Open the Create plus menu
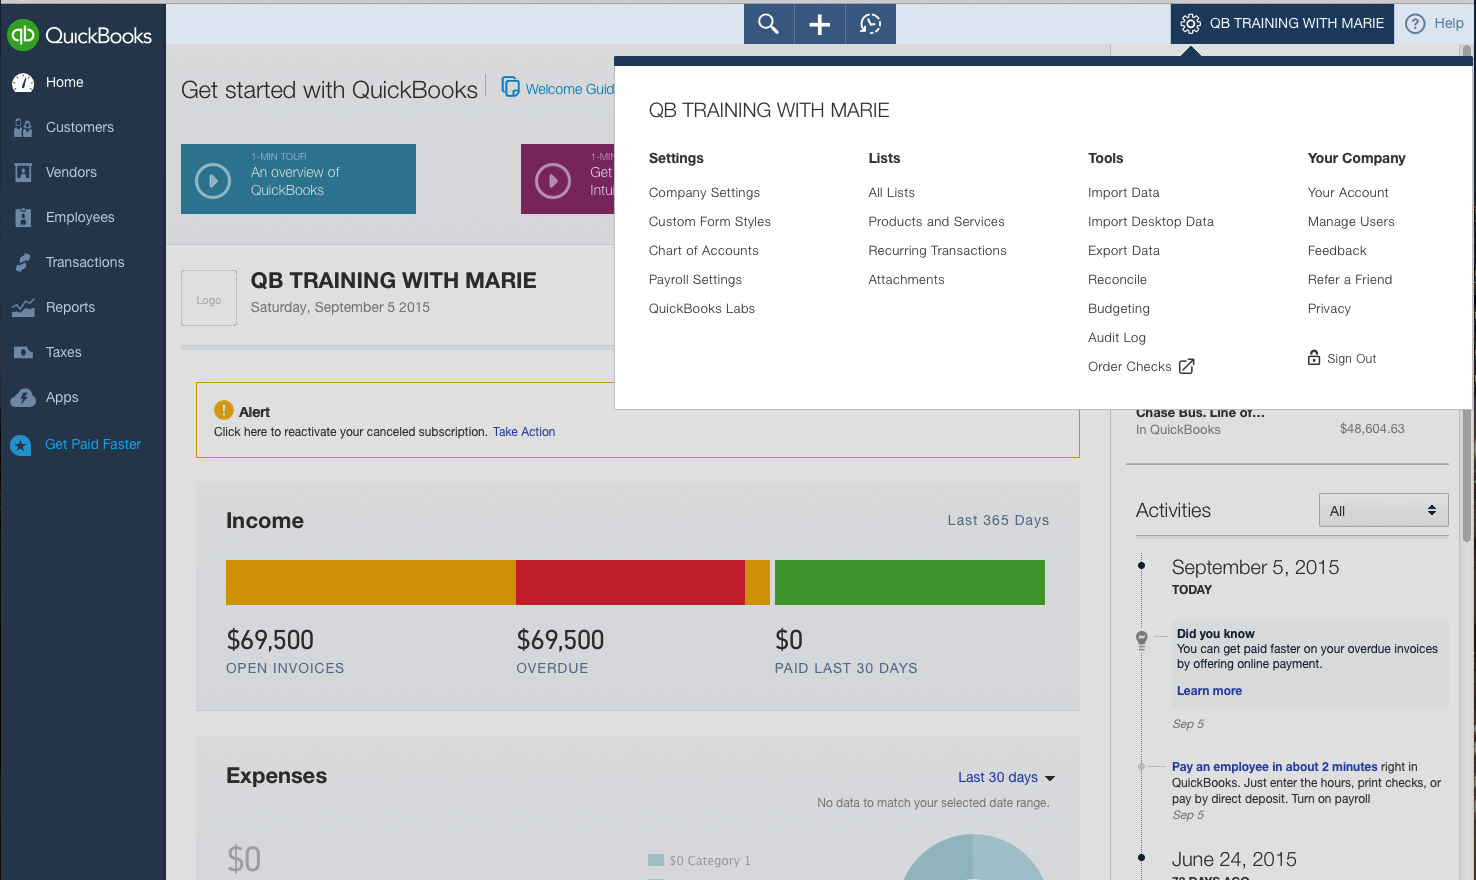Screen dimensions: 1476x880 820,24
